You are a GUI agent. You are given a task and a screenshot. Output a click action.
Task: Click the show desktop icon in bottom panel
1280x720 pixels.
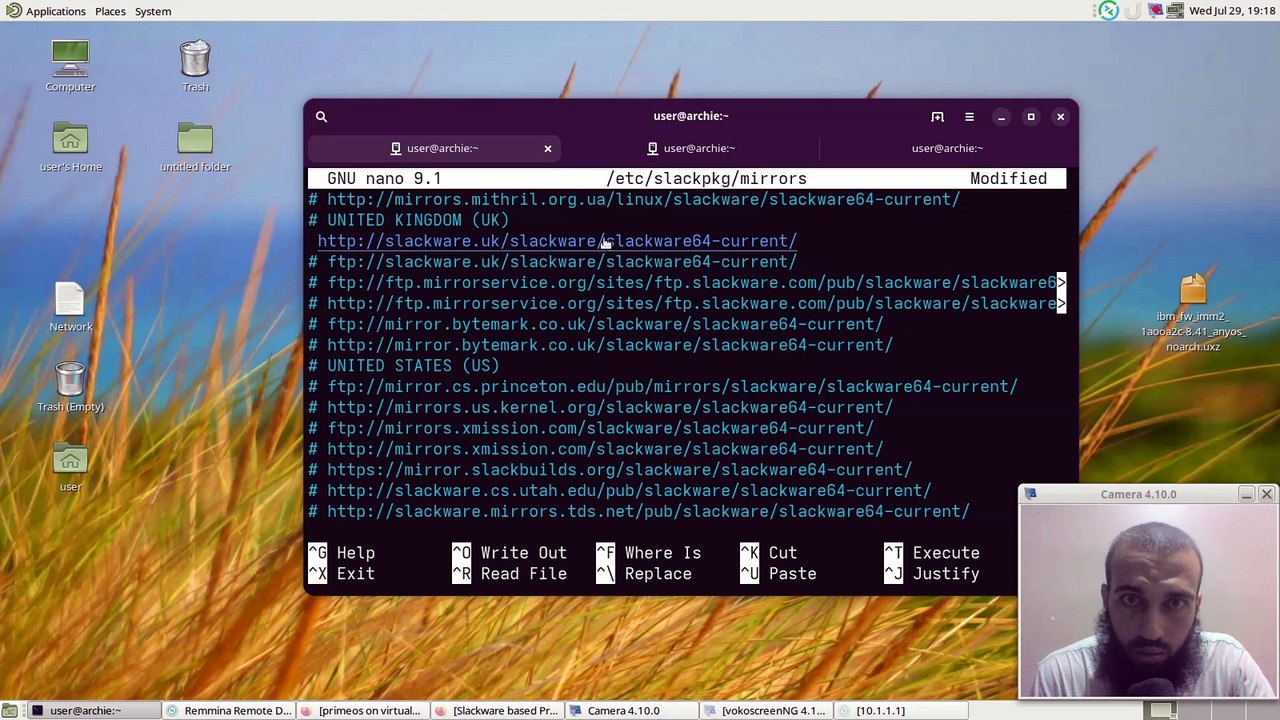coord(9,711)
